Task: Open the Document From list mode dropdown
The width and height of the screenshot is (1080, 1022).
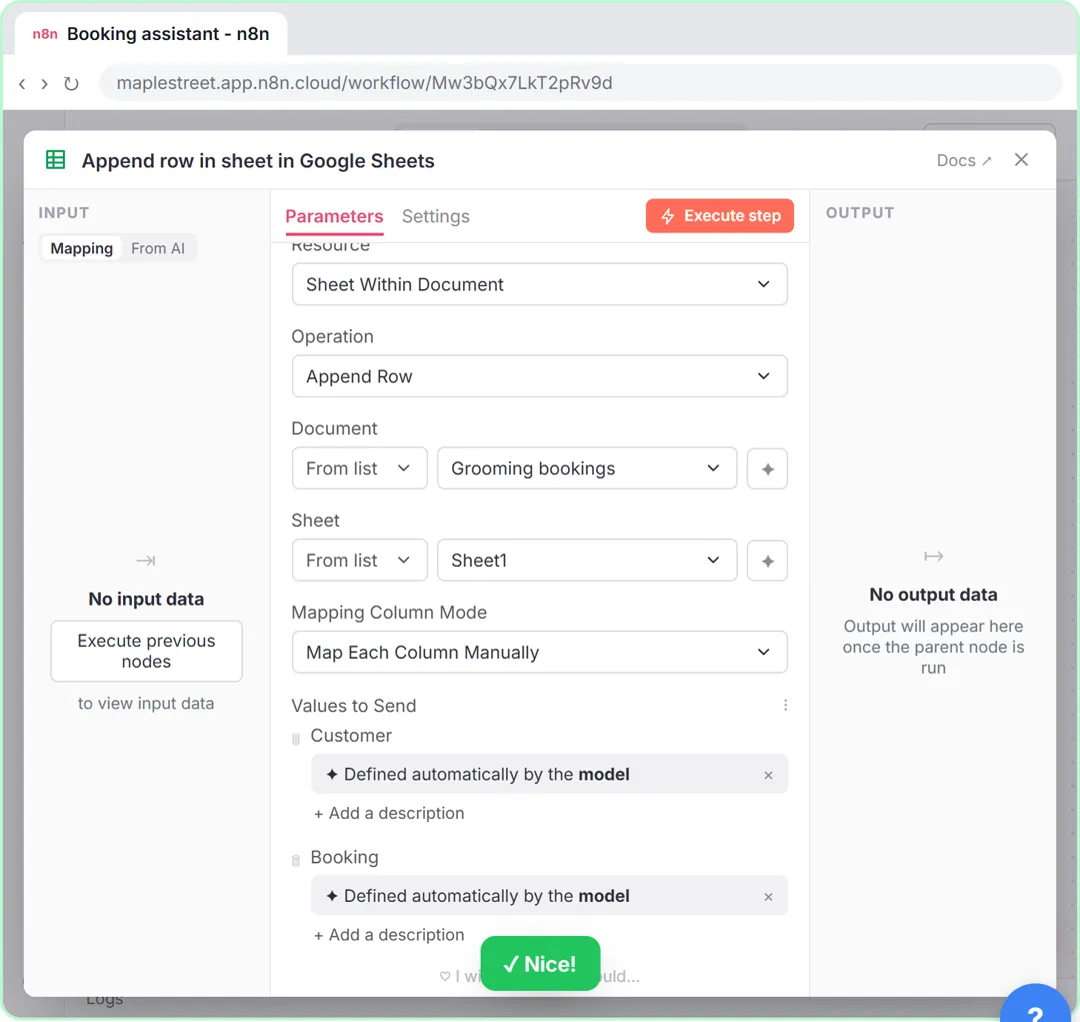Action: [360, 468]
